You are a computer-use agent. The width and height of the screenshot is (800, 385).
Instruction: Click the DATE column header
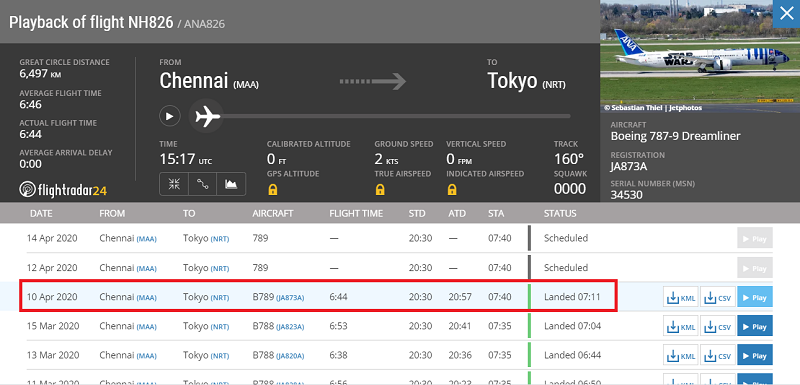pos(41,213)
